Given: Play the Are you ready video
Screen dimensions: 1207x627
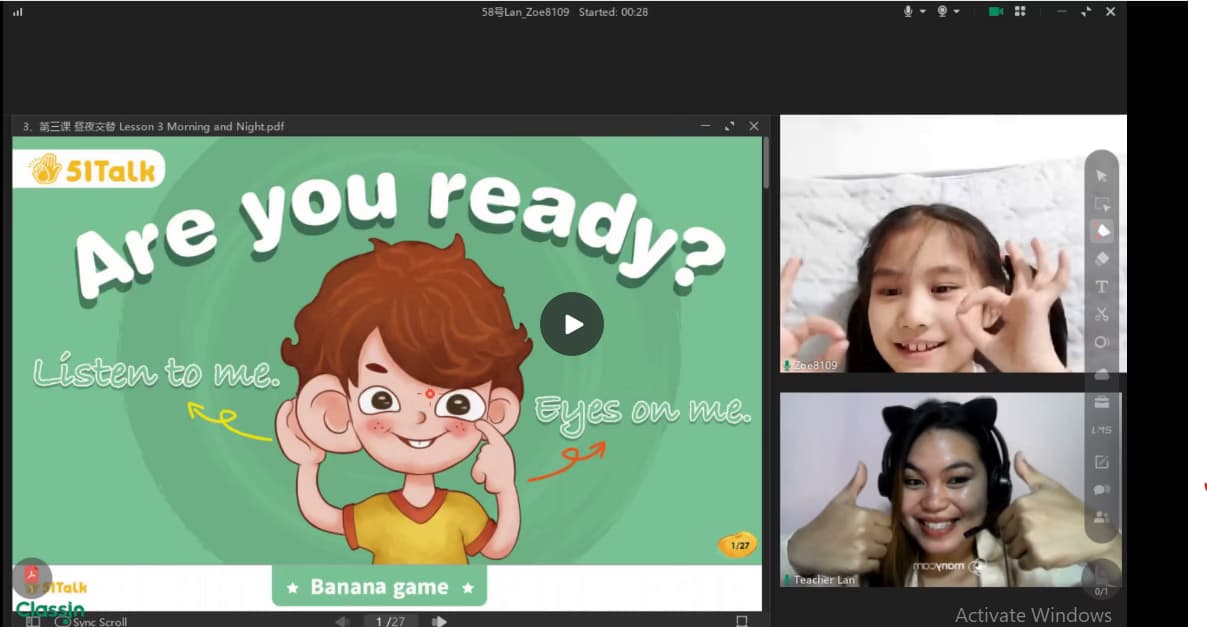Looking at the screenshot, I should tap(572, 324).
